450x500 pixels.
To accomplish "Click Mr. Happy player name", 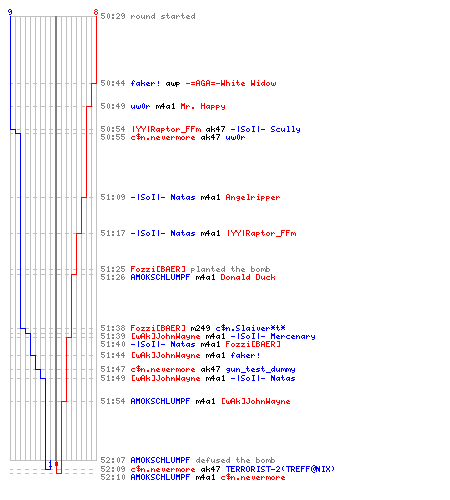I will pos(203,106).
